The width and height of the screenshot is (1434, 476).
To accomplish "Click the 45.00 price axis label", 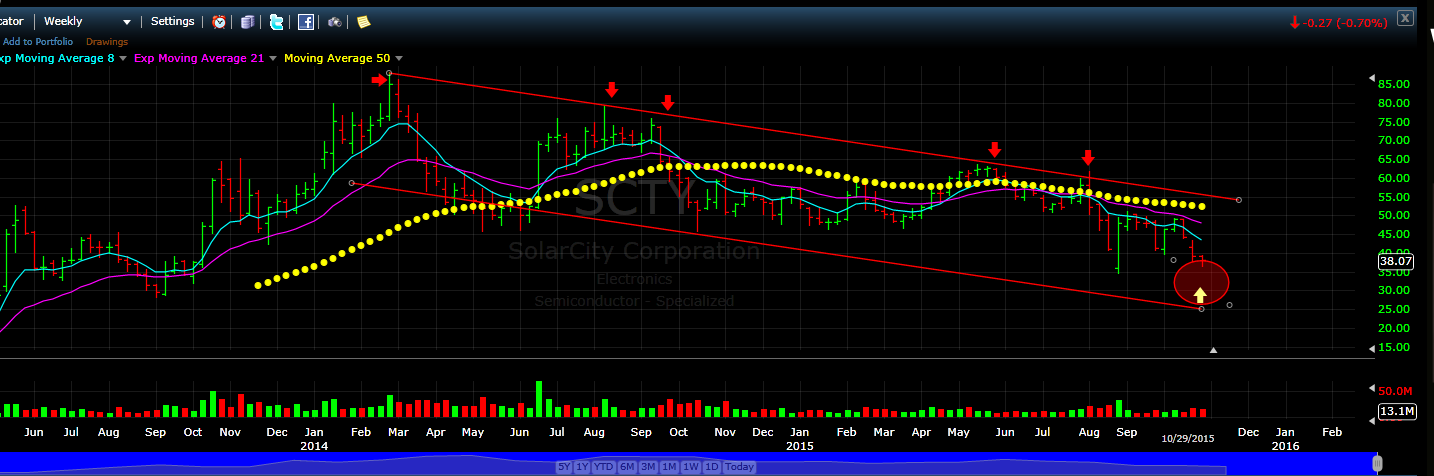I will 1393,234.
